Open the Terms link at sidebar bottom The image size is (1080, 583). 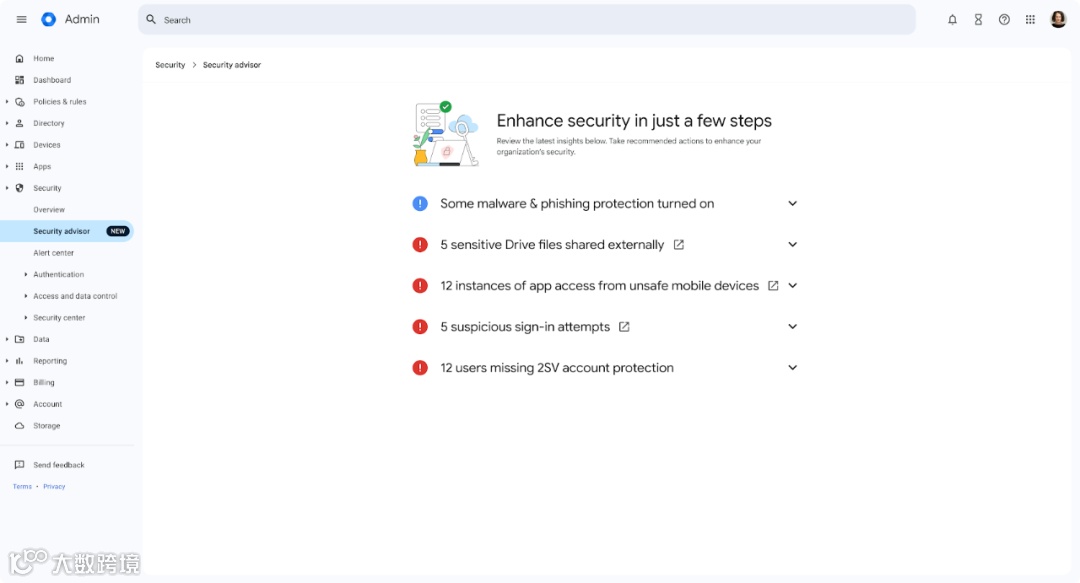pos(21,486)
